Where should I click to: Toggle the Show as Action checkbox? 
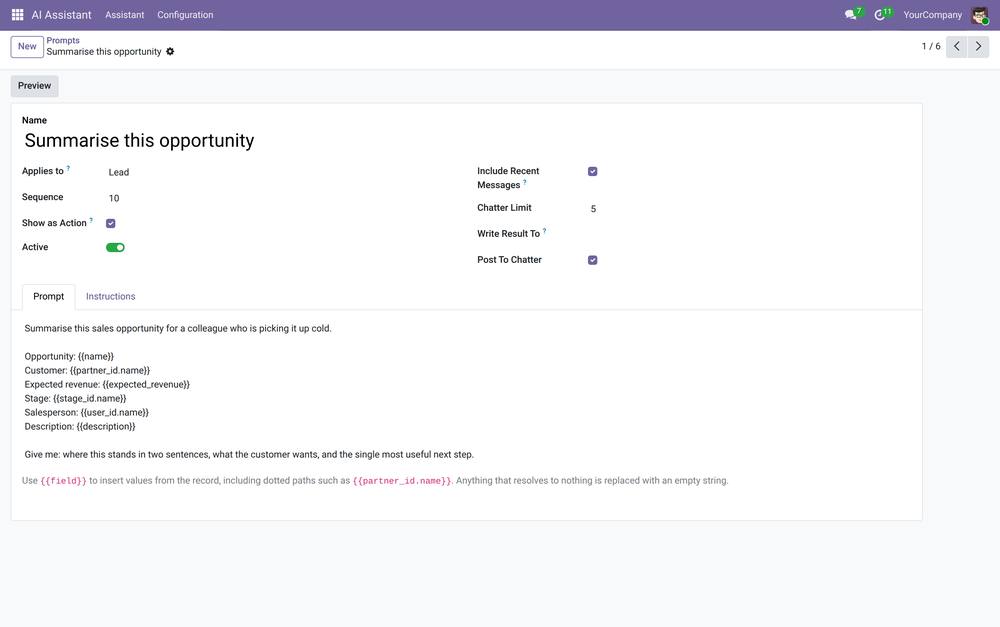coord(110,223)
